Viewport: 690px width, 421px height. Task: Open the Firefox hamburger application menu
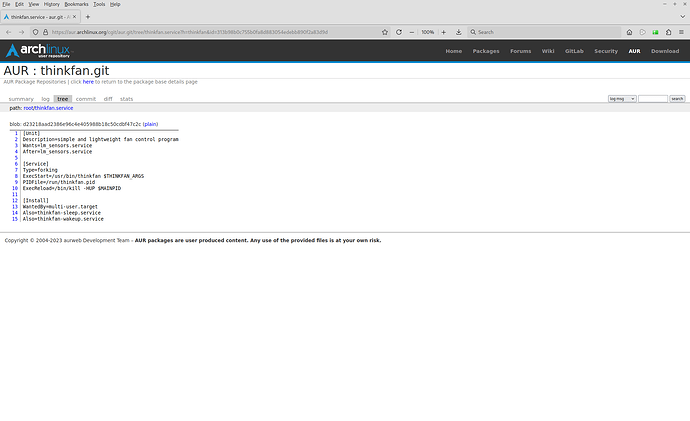681,32
